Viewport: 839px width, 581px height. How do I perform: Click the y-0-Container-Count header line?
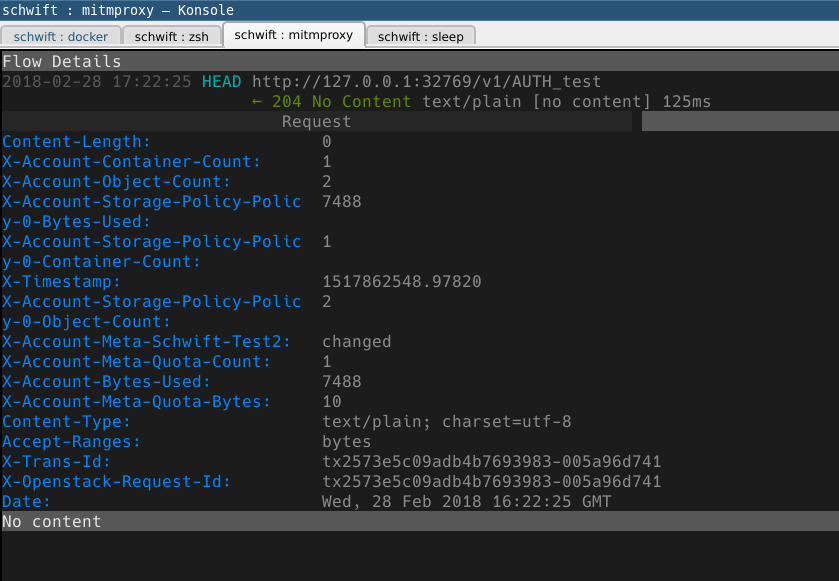pos(101,262)
